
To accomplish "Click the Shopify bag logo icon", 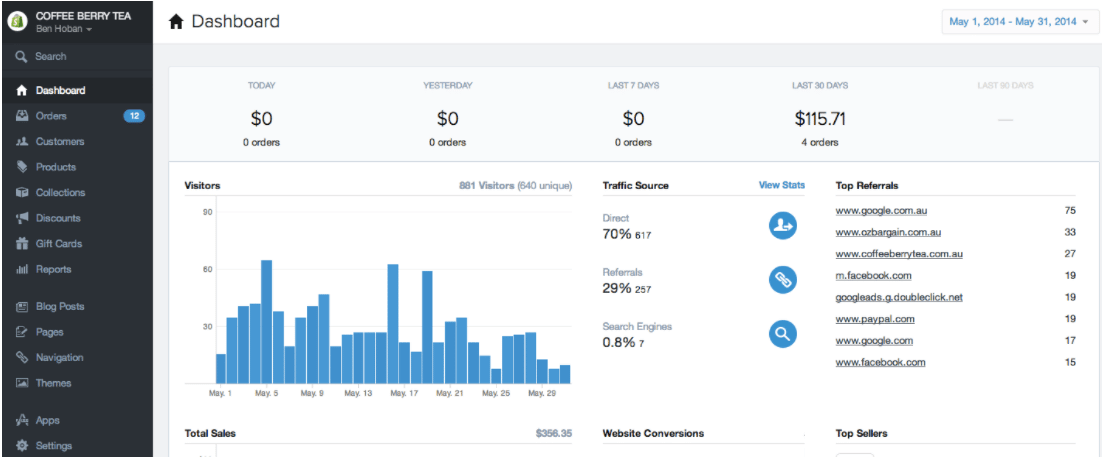I will [x=17, y=22].
